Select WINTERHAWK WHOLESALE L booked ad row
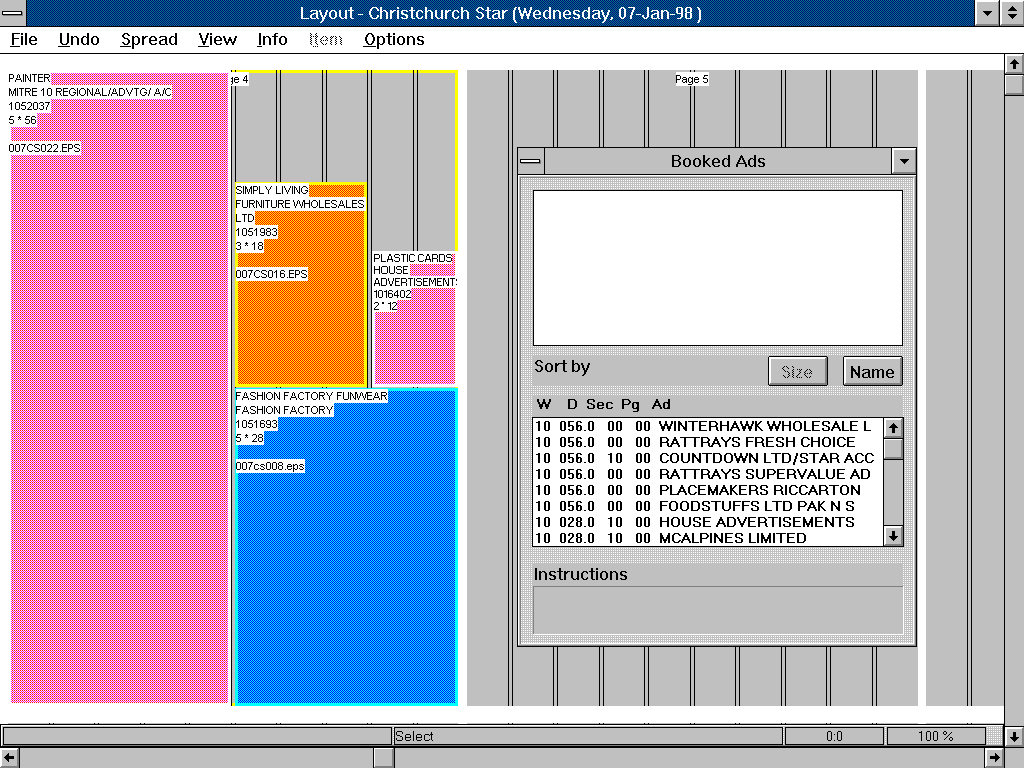The height and width of the screenshot is (768, 1024). pyautogui.click(x=708, y=426)
